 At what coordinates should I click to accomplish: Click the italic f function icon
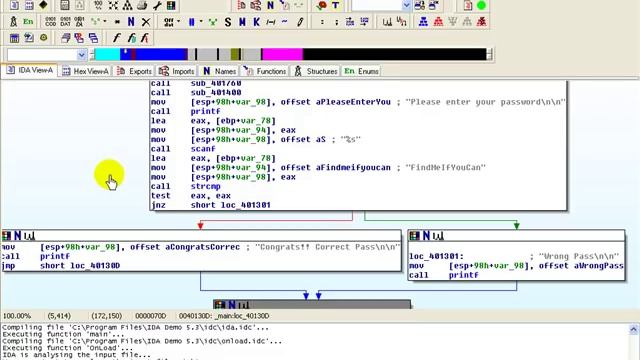pyautogui.click(x=117, y=38)
